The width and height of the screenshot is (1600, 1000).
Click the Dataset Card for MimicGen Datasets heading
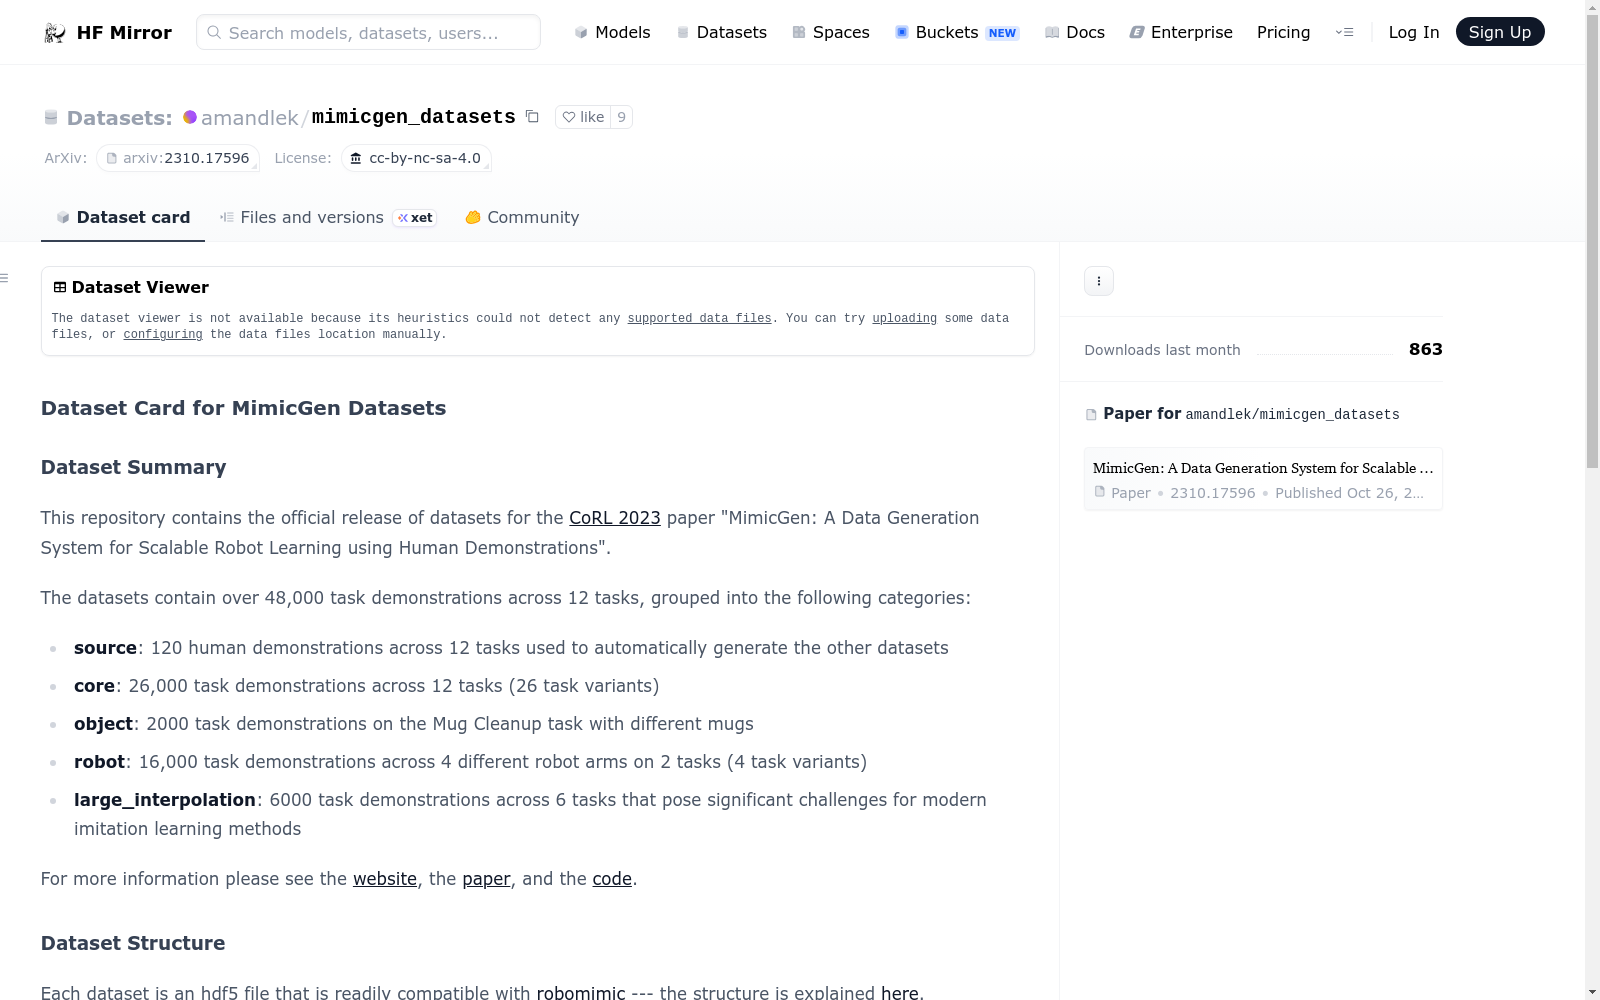pos(244,408)
